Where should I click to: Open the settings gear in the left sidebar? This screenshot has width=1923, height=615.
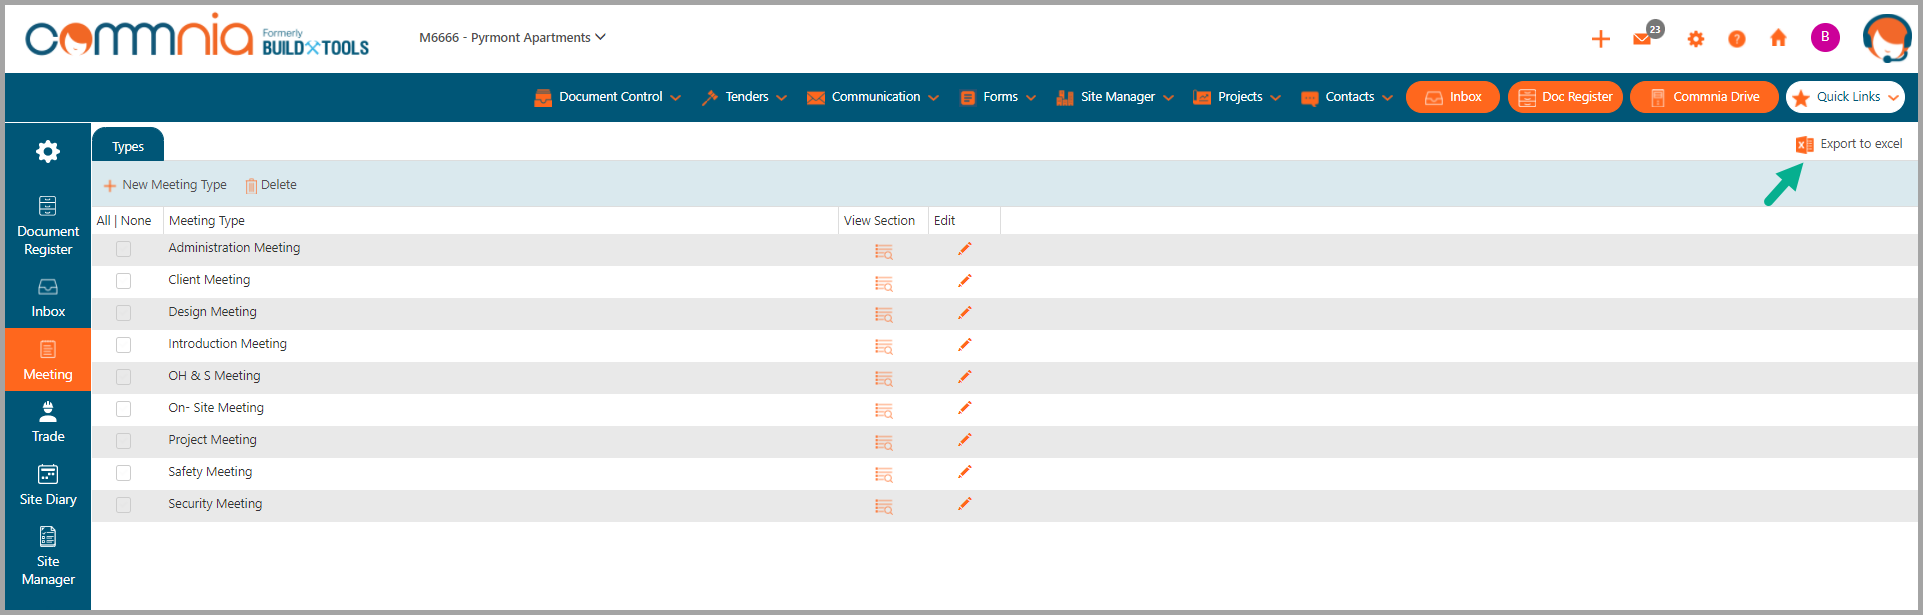pos(48,151)
